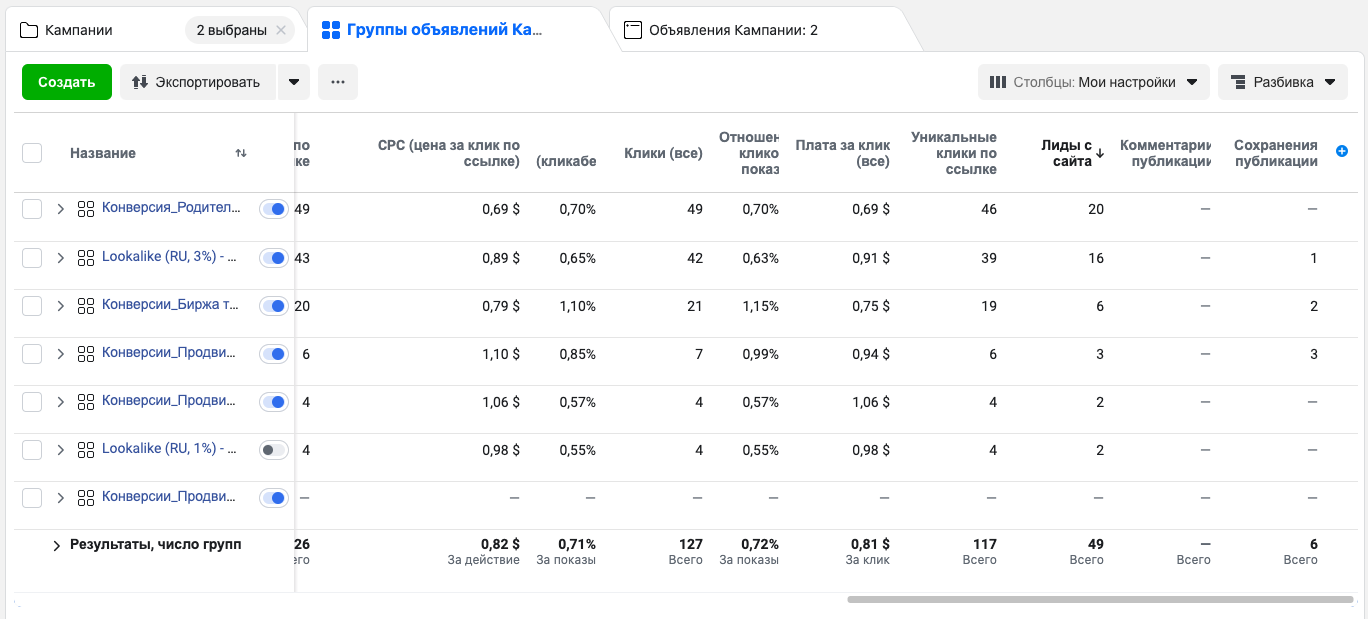1368x619 pixels.
Task: Check the box for Lookalike (RU, 3%) row
Action: (32, 257)
